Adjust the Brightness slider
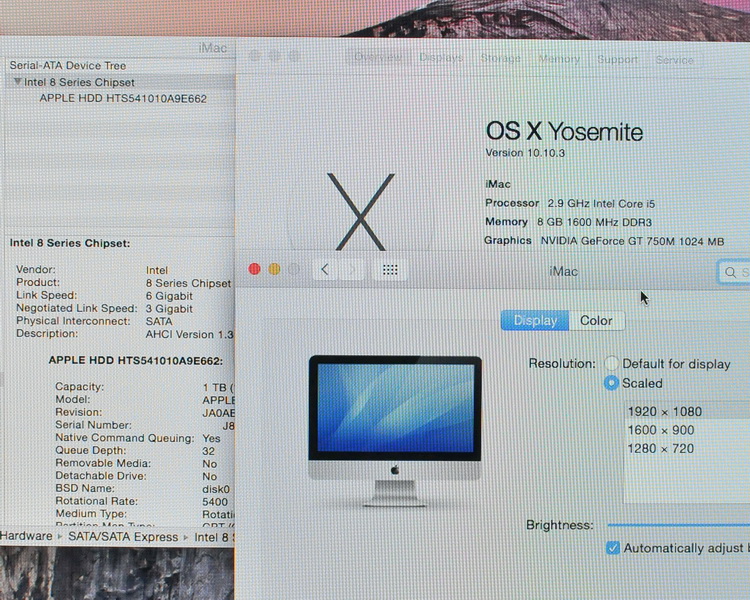750x600 pixels. click(x=678, y=525)
